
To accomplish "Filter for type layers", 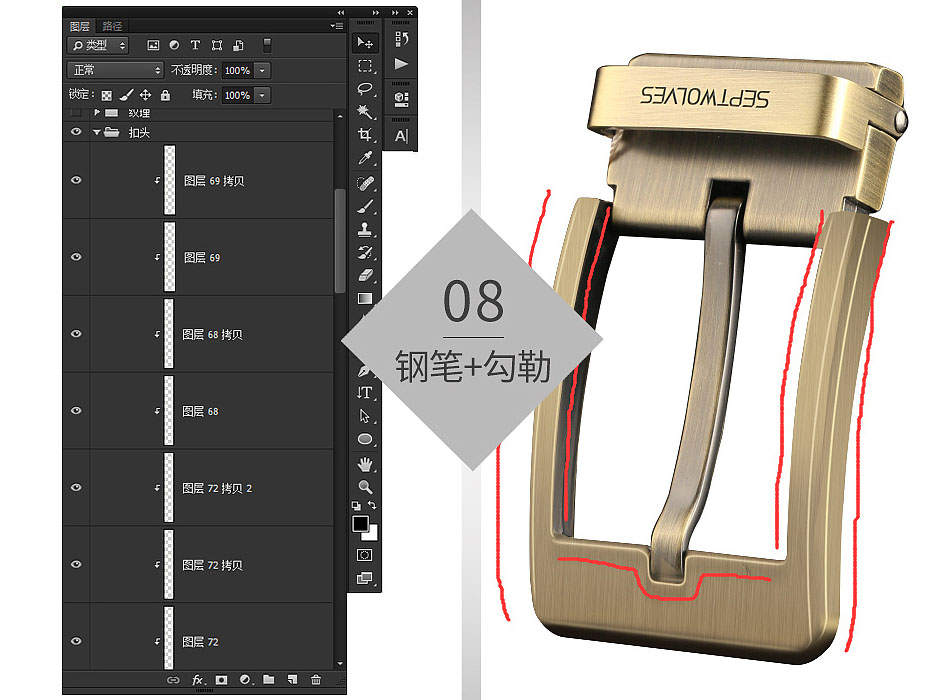I will click(x=195, y=45).
